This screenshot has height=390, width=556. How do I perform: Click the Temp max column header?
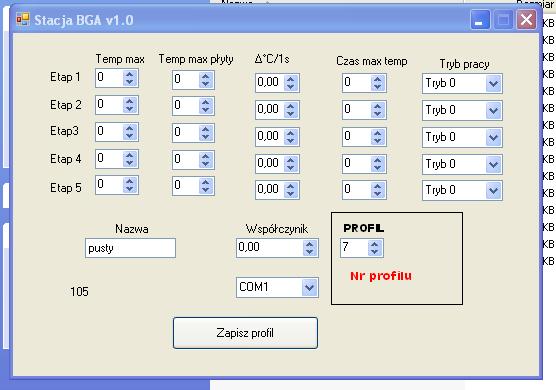(120, 59)
